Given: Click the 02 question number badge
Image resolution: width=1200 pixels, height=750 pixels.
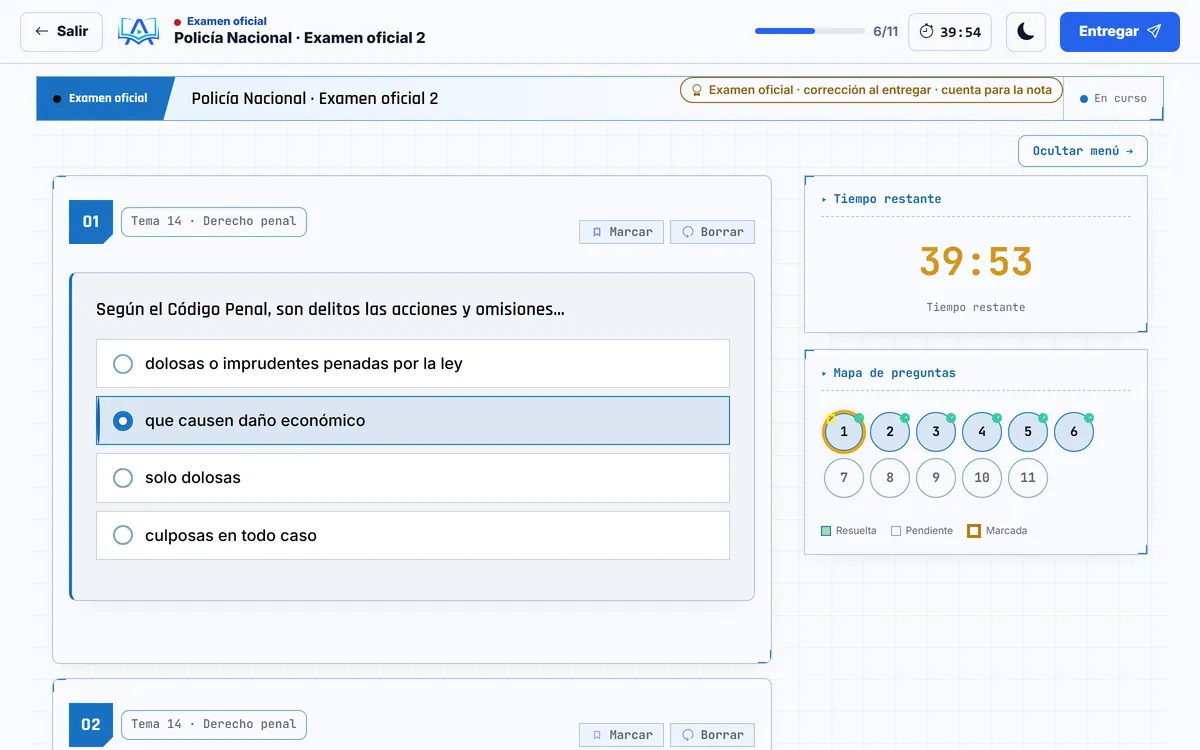Looking at the screenshot, I should [91, 725].
